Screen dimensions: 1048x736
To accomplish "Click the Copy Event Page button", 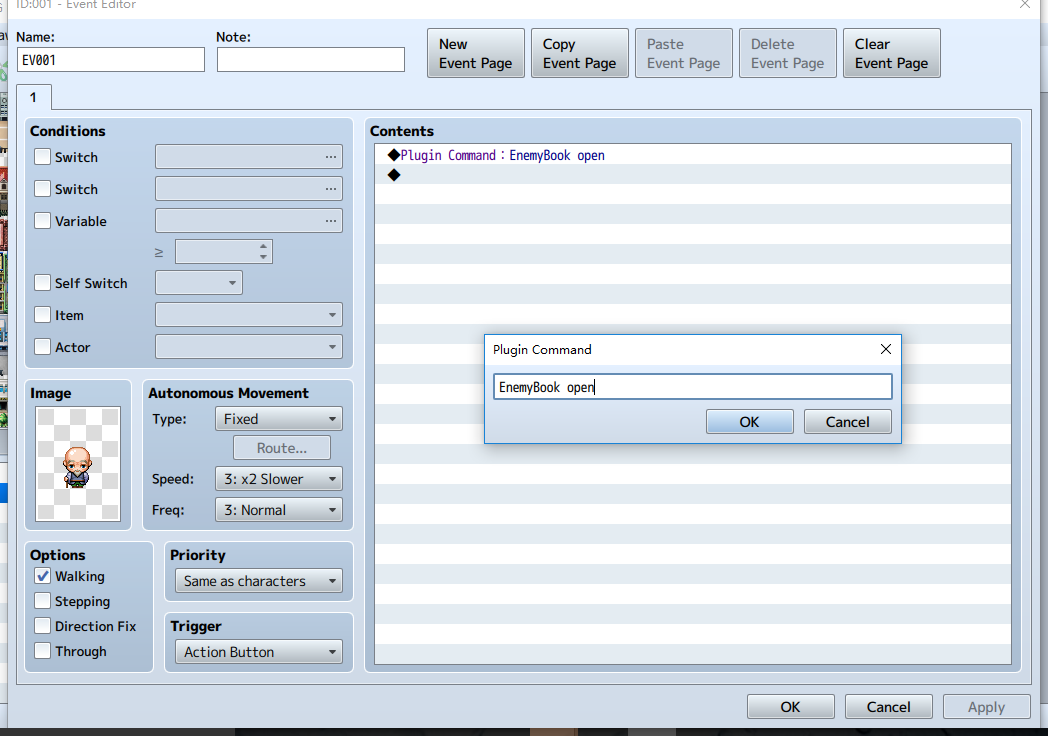I will (579, 53).
